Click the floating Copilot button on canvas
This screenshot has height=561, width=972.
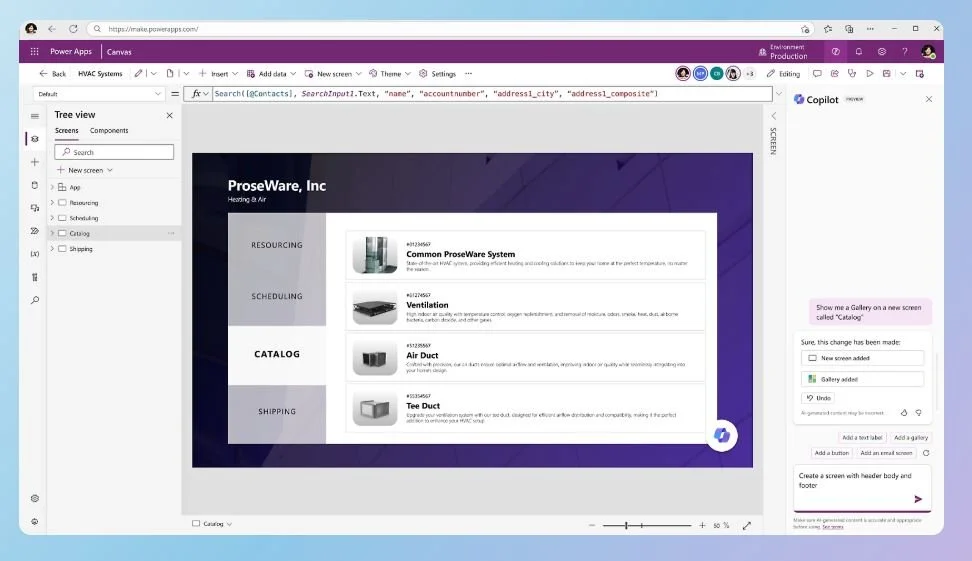coord(722,435)
